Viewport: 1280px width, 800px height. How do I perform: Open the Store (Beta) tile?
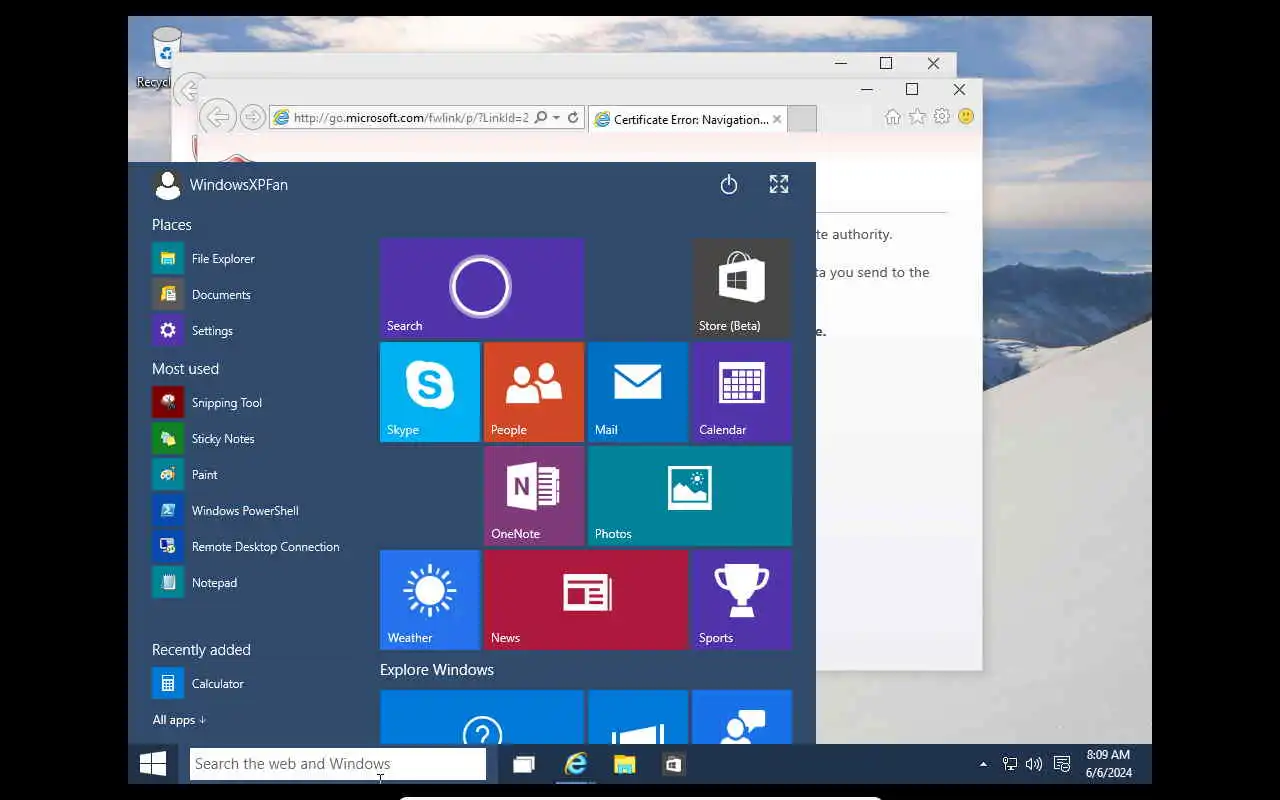coord(742,288)
